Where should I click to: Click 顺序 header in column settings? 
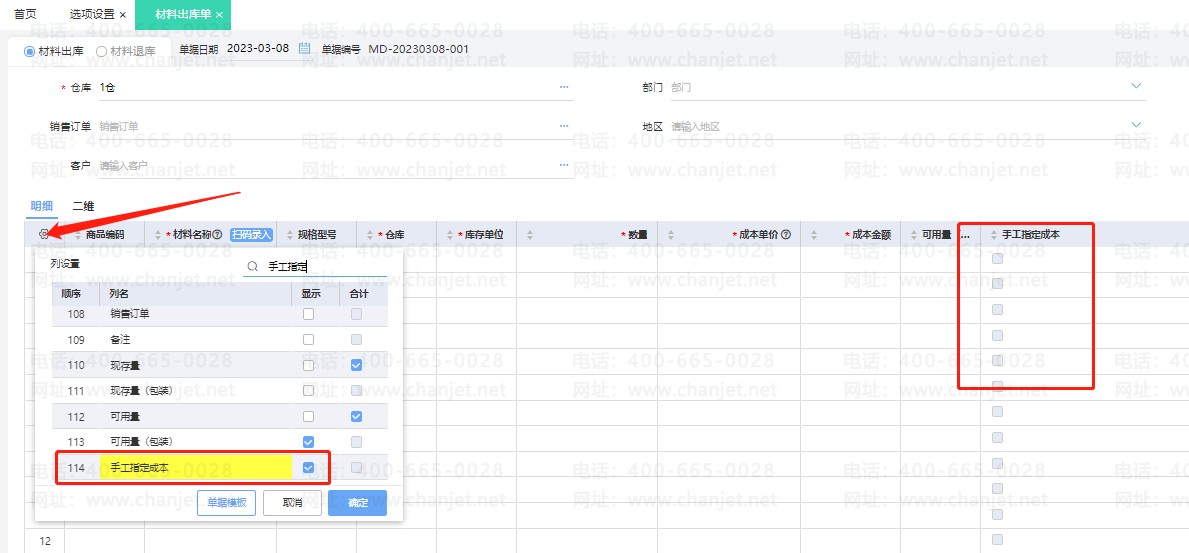tap(71, 293)
